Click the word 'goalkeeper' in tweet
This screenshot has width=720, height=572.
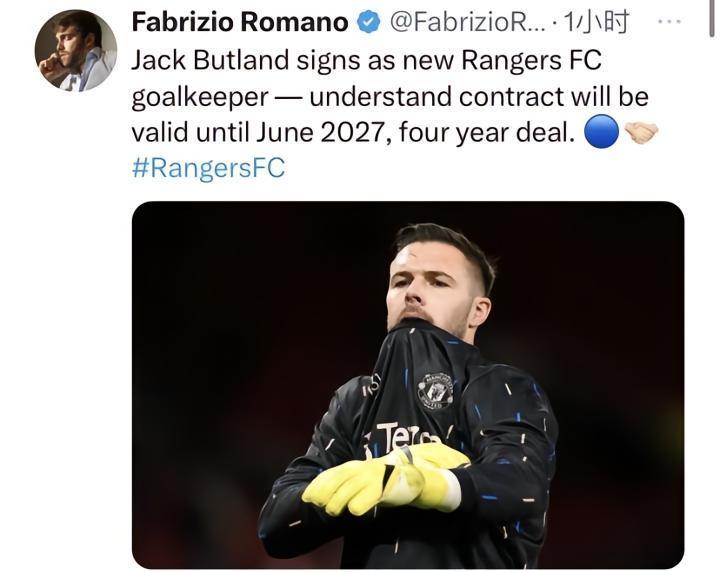[x=200, y=98]
